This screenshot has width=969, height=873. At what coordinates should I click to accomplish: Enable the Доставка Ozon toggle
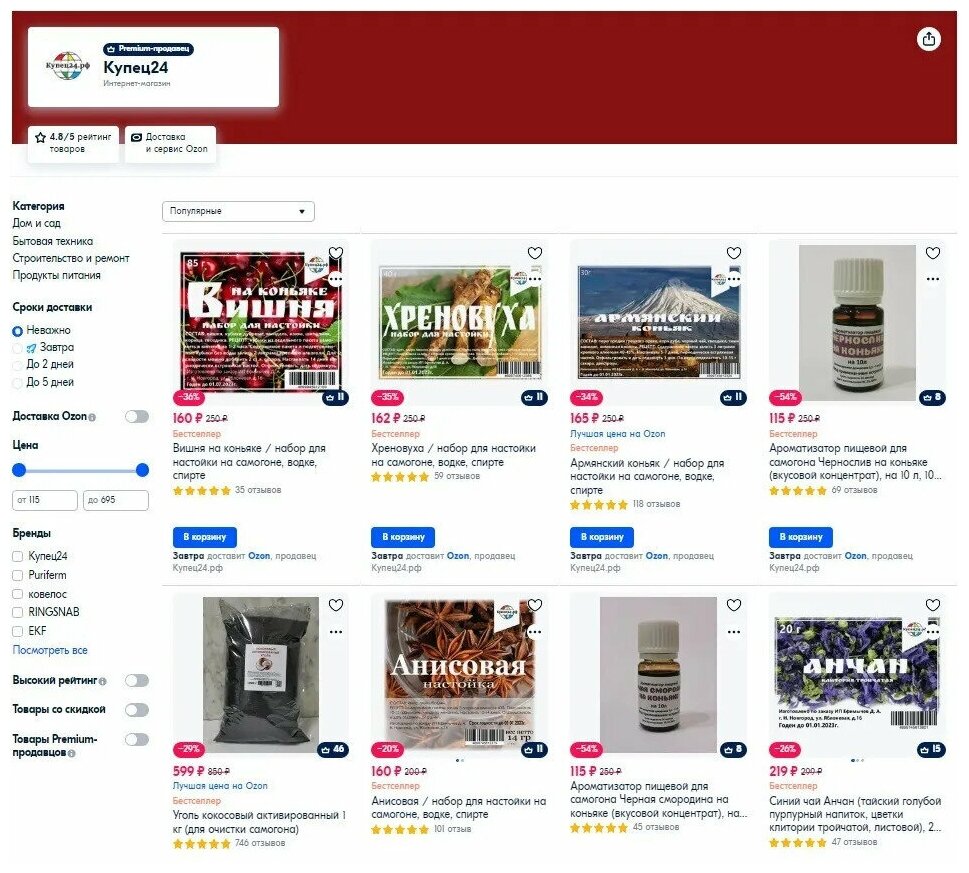[x=137, y=416]
